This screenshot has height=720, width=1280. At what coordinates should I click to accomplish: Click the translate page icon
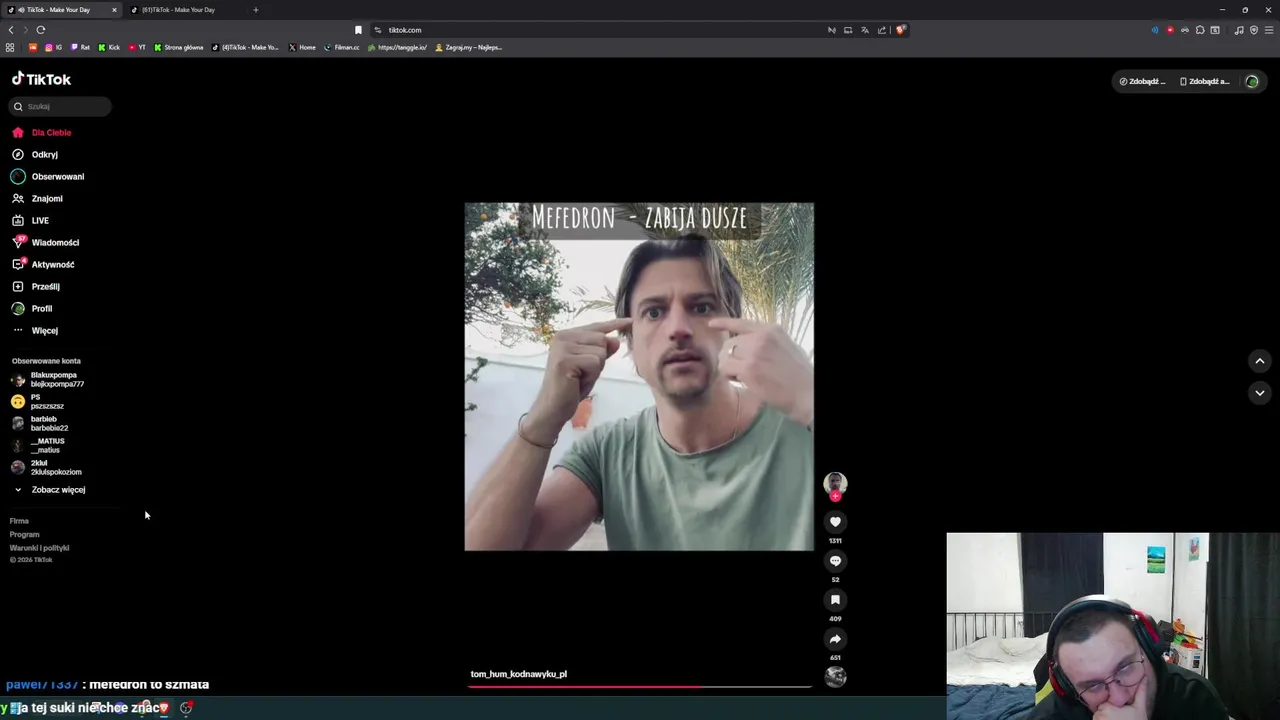click(x=865, y=30)
